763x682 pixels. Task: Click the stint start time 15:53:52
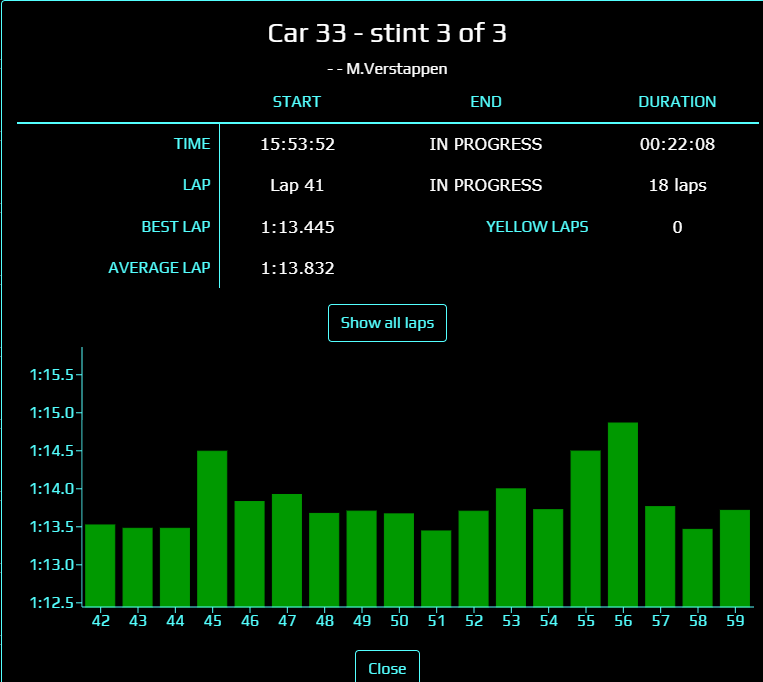click(x=297, y=144)
